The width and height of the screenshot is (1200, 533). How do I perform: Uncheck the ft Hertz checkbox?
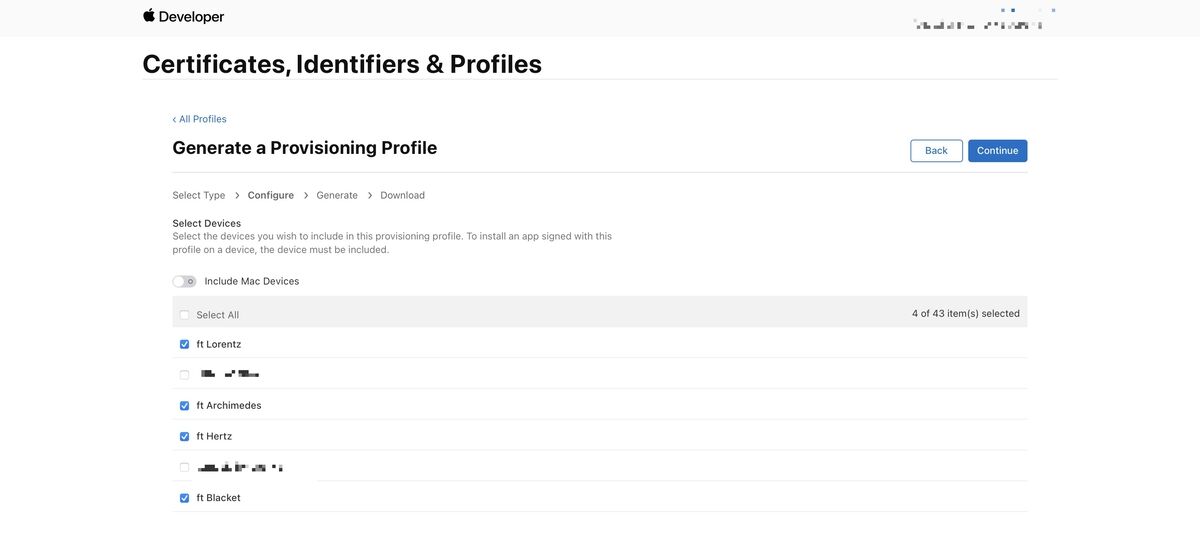[184, 437]
